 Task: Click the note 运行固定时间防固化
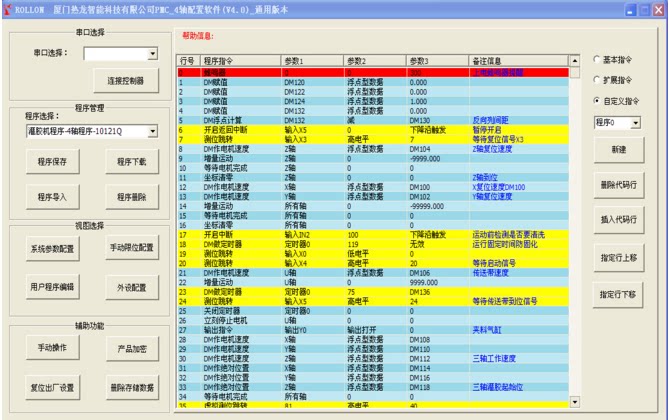[x=505, y=244]
